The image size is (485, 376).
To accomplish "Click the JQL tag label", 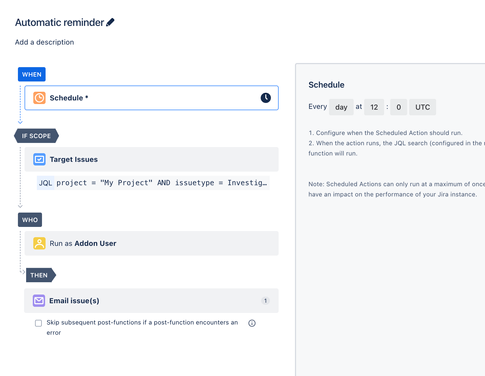I will [45, 183].
